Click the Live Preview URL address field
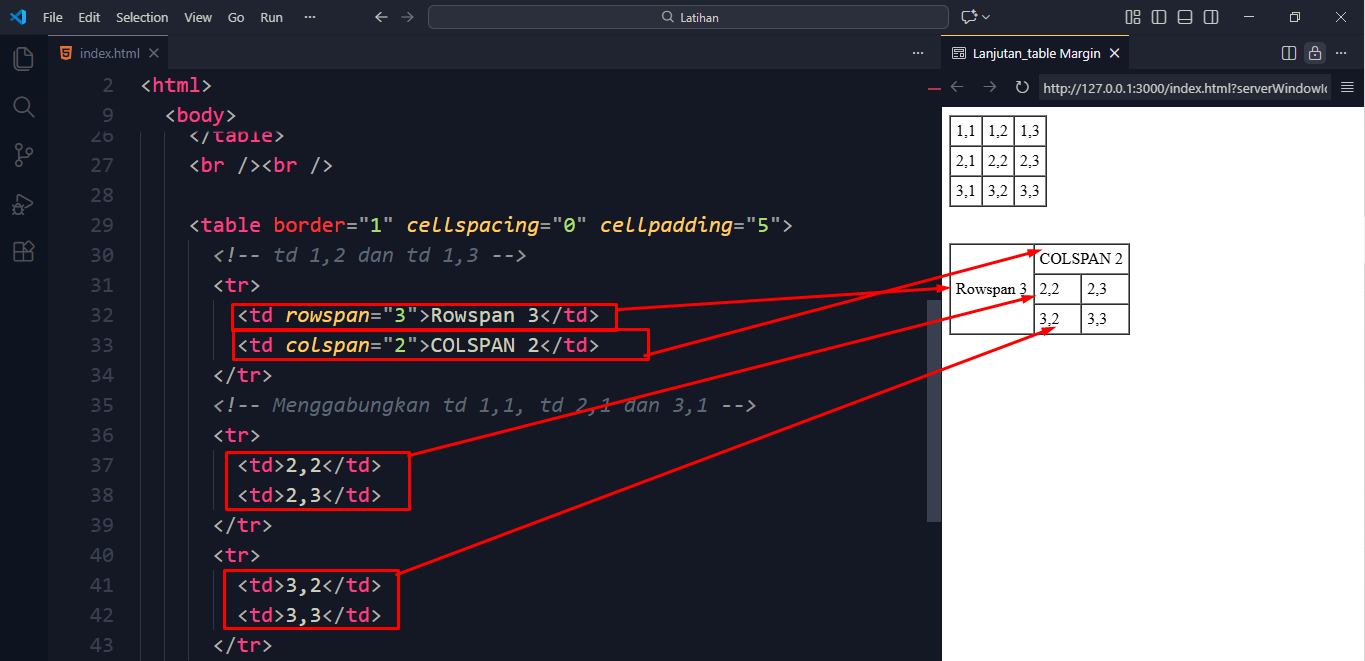The height and width of the screenshot is (661, 1365). [x=1185, y=87]
